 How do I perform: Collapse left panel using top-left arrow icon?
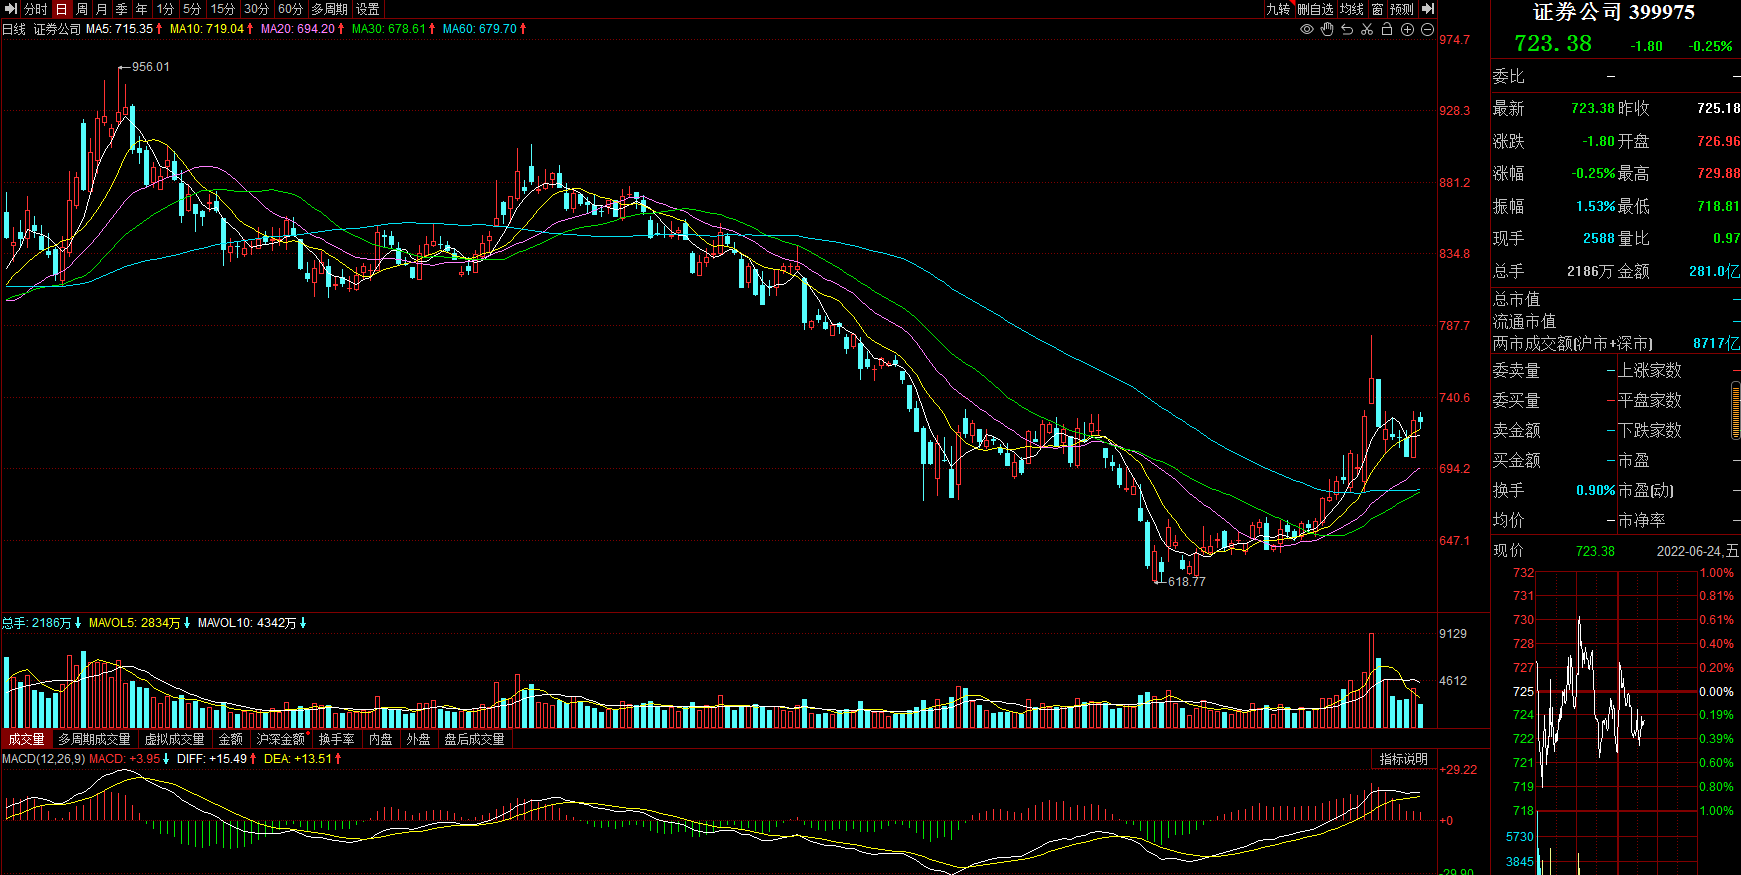click(x=11, y=9)
